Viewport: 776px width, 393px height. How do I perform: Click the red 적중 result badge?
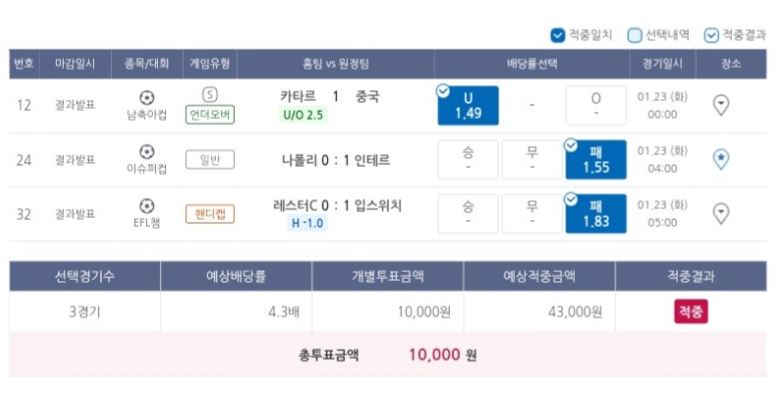pos(691,312)
